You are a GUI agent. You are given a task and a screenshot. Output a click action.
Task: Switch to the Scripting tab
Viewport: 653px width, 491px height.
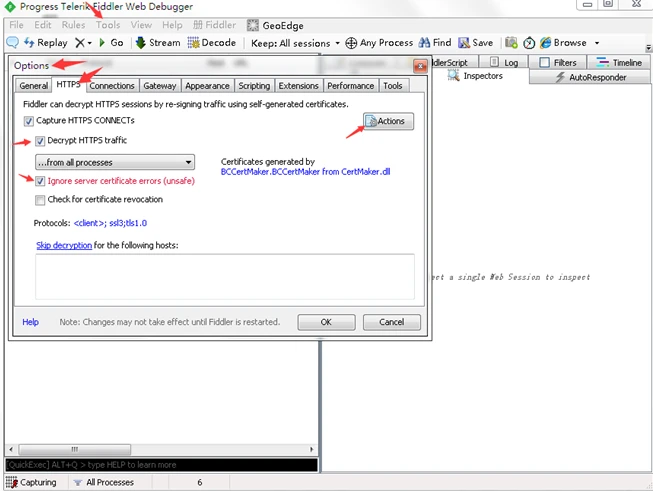pos(254,86)
